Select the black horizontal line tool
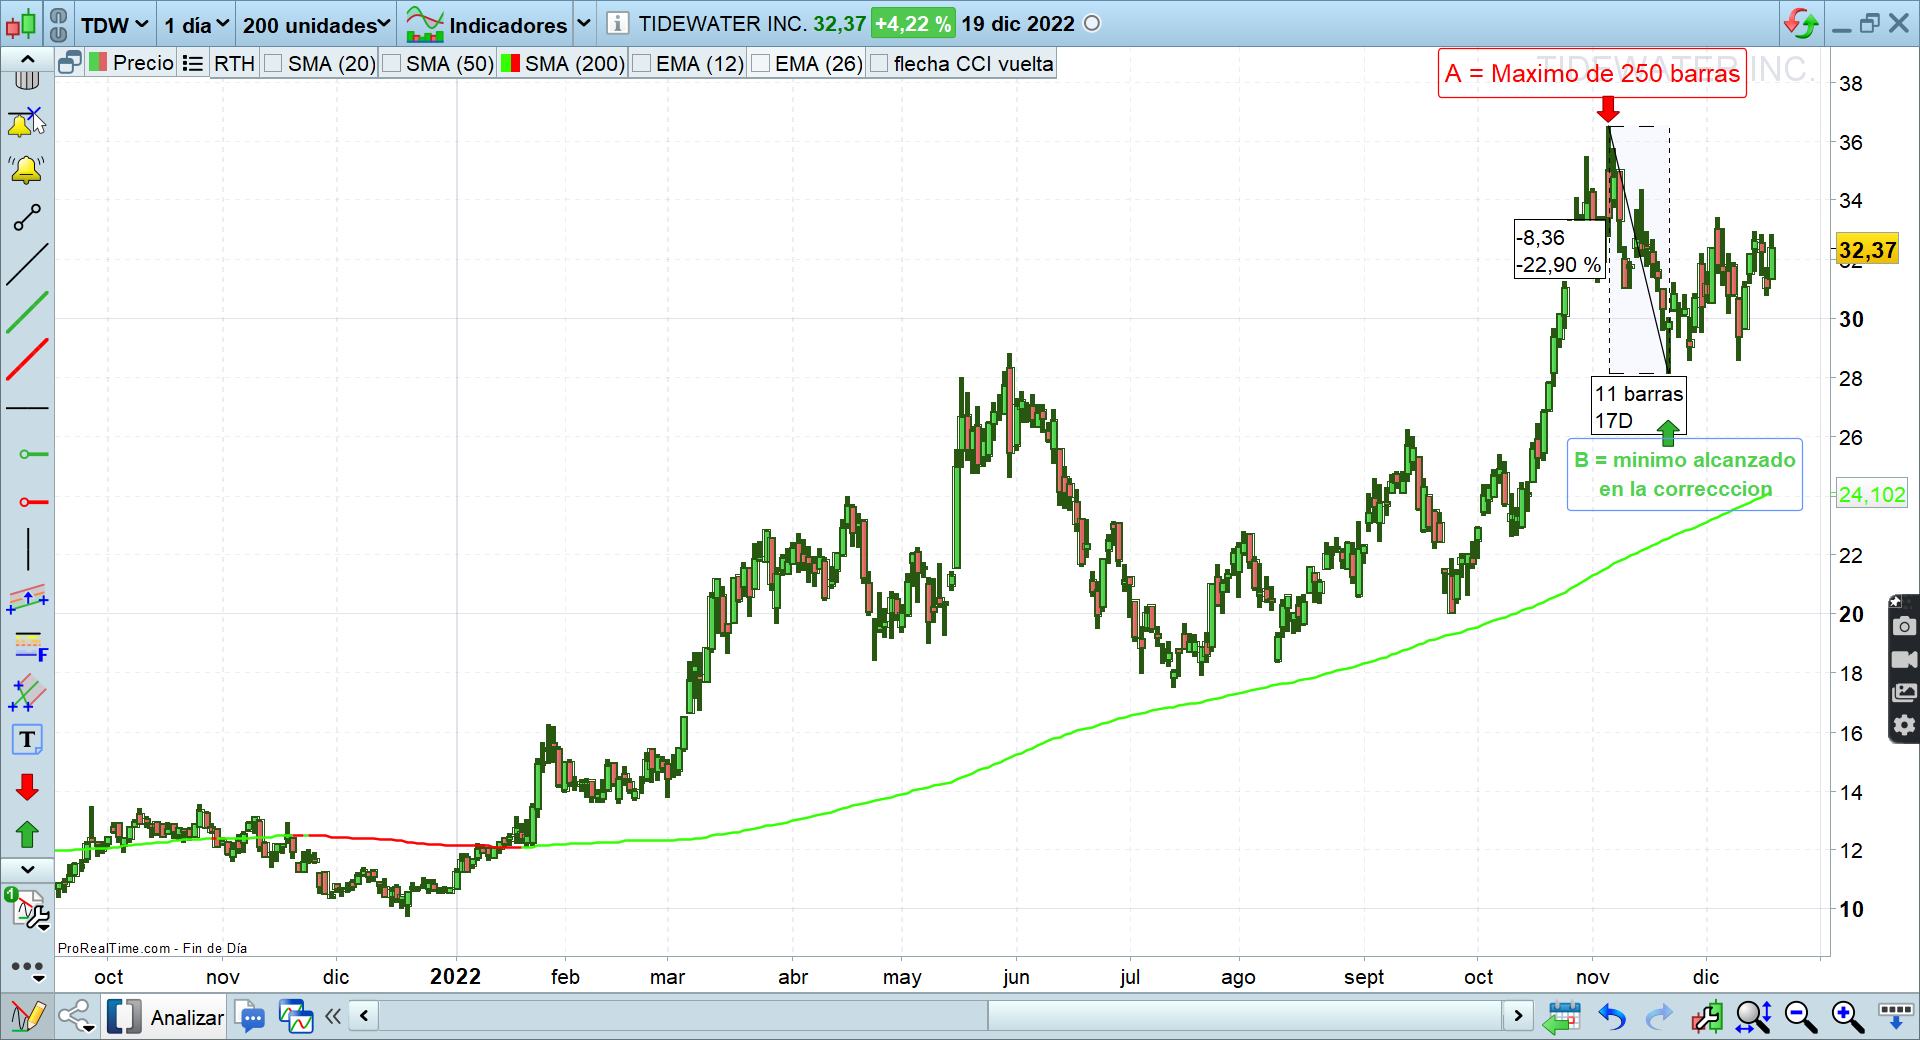The image size is (1920, 1040). [27, 408]
